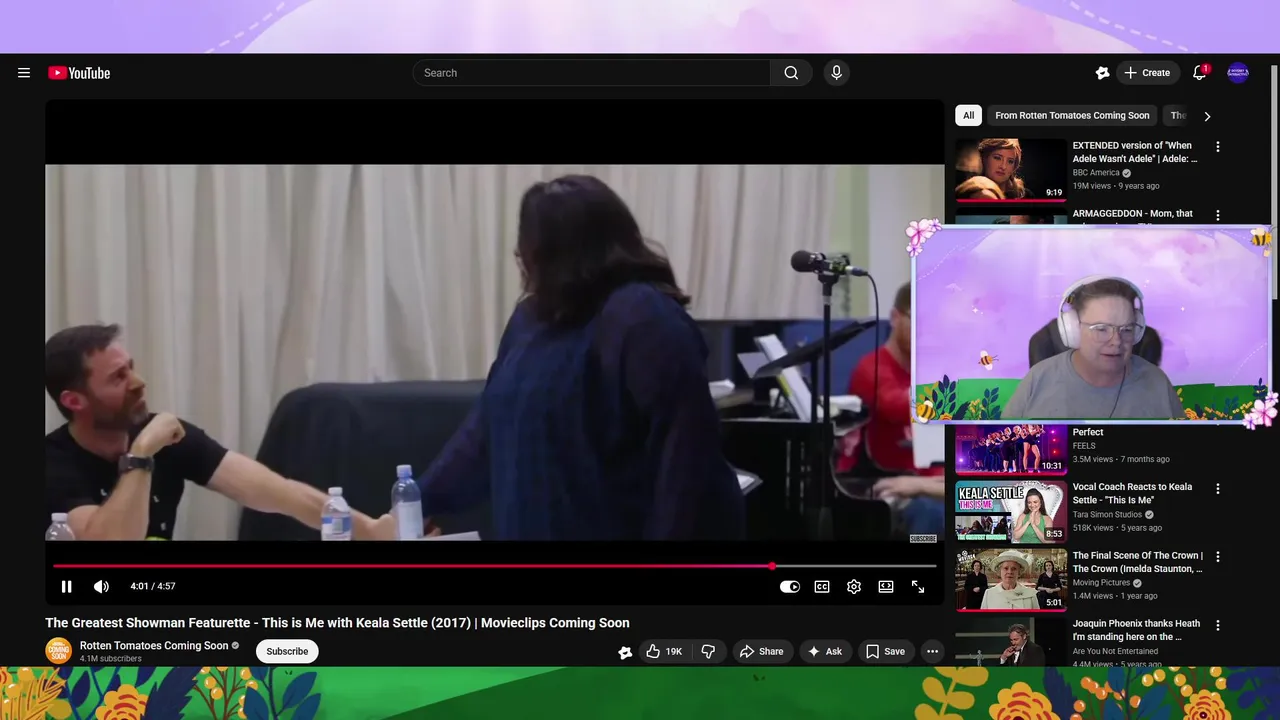
Task: Open the Adele extended version thumbnail
Action: (1011, 170)
